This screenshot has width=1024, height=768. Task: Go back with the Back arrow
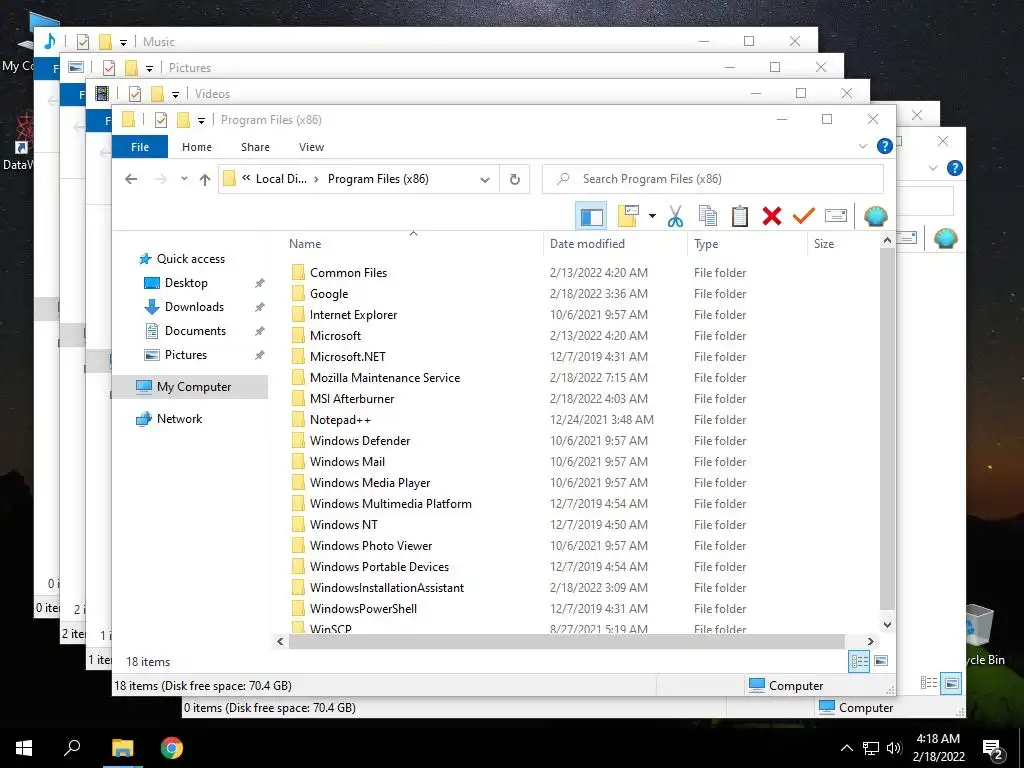131,179
